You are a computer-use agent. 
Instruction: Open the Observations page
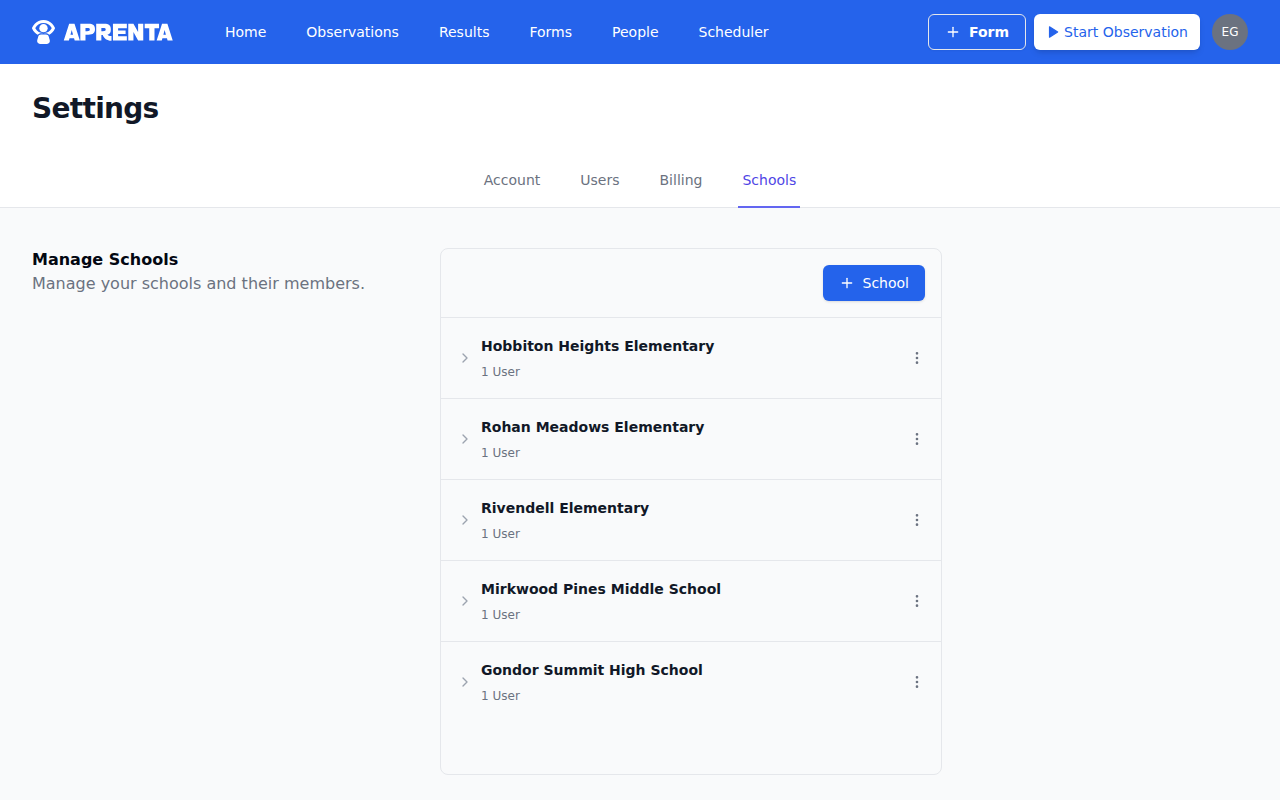point(352,31)
